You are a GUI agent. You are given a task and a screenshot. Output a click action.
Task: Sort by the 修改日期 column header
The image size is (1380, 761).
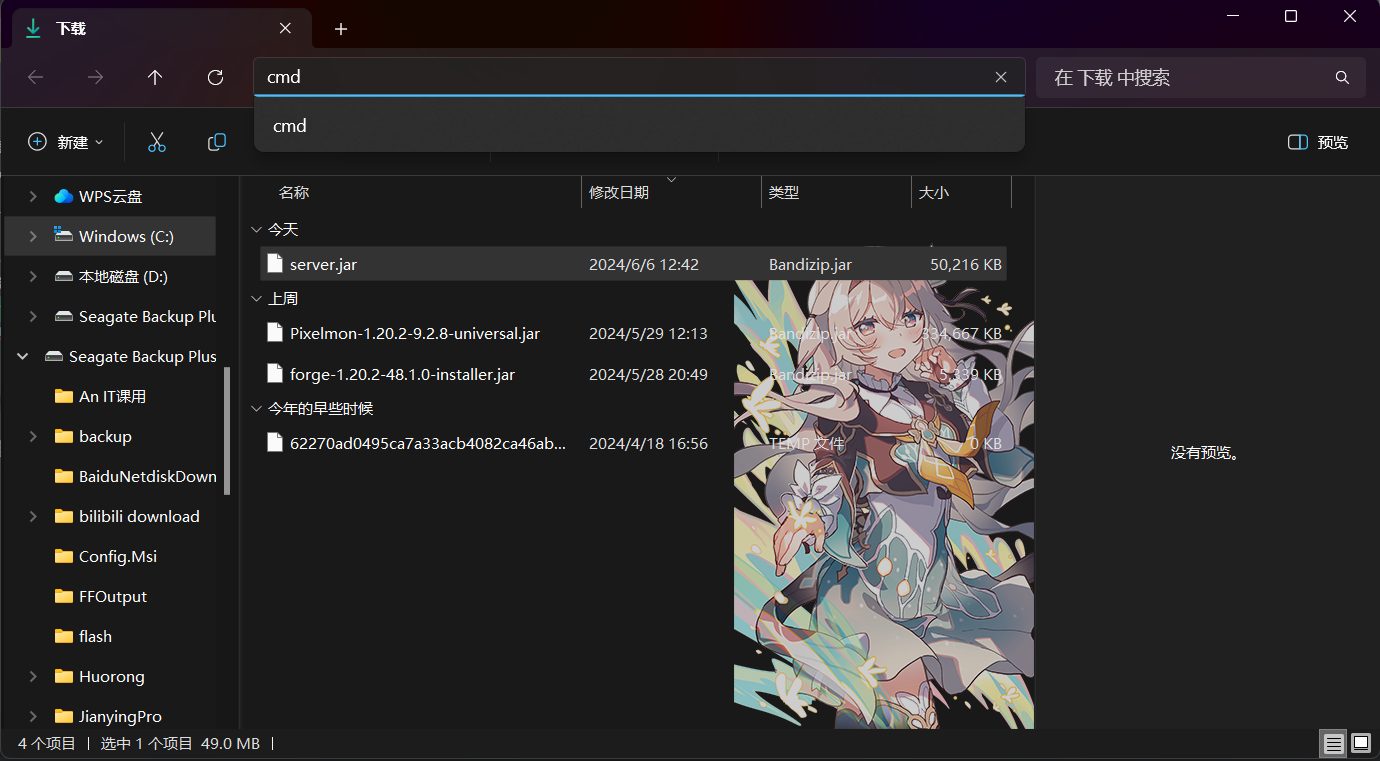(x=619, y=192)
